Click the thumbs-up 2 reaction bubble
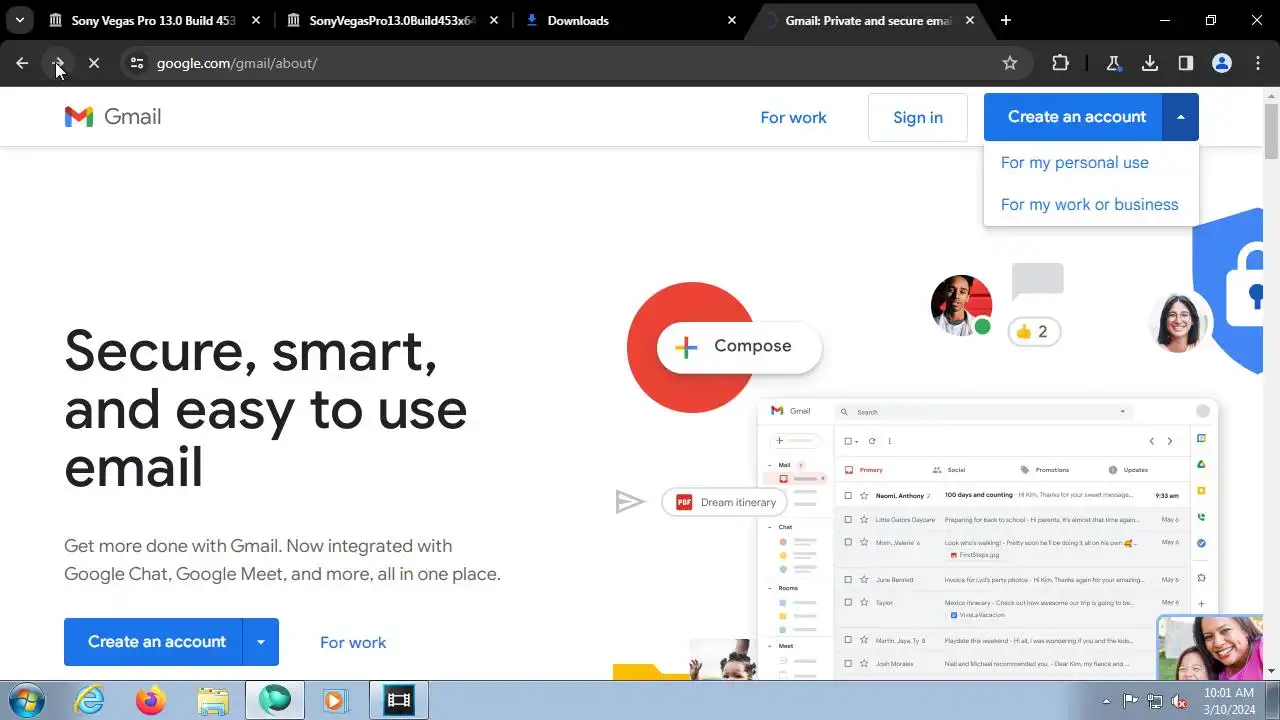The image size is (1280, 720). (x=1033, y=331)
